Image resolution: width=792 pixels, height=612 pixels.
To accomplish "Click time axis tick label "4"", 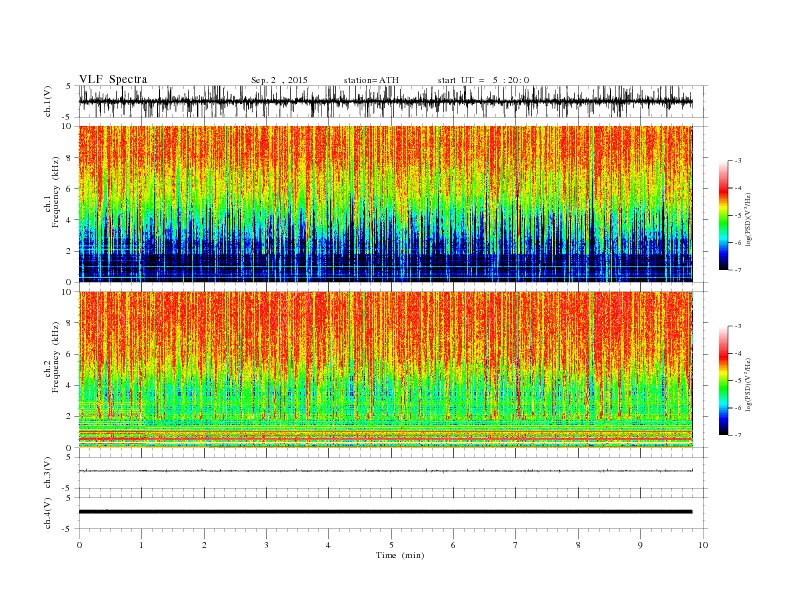I will pyautogui.click(x=328, y=545).
